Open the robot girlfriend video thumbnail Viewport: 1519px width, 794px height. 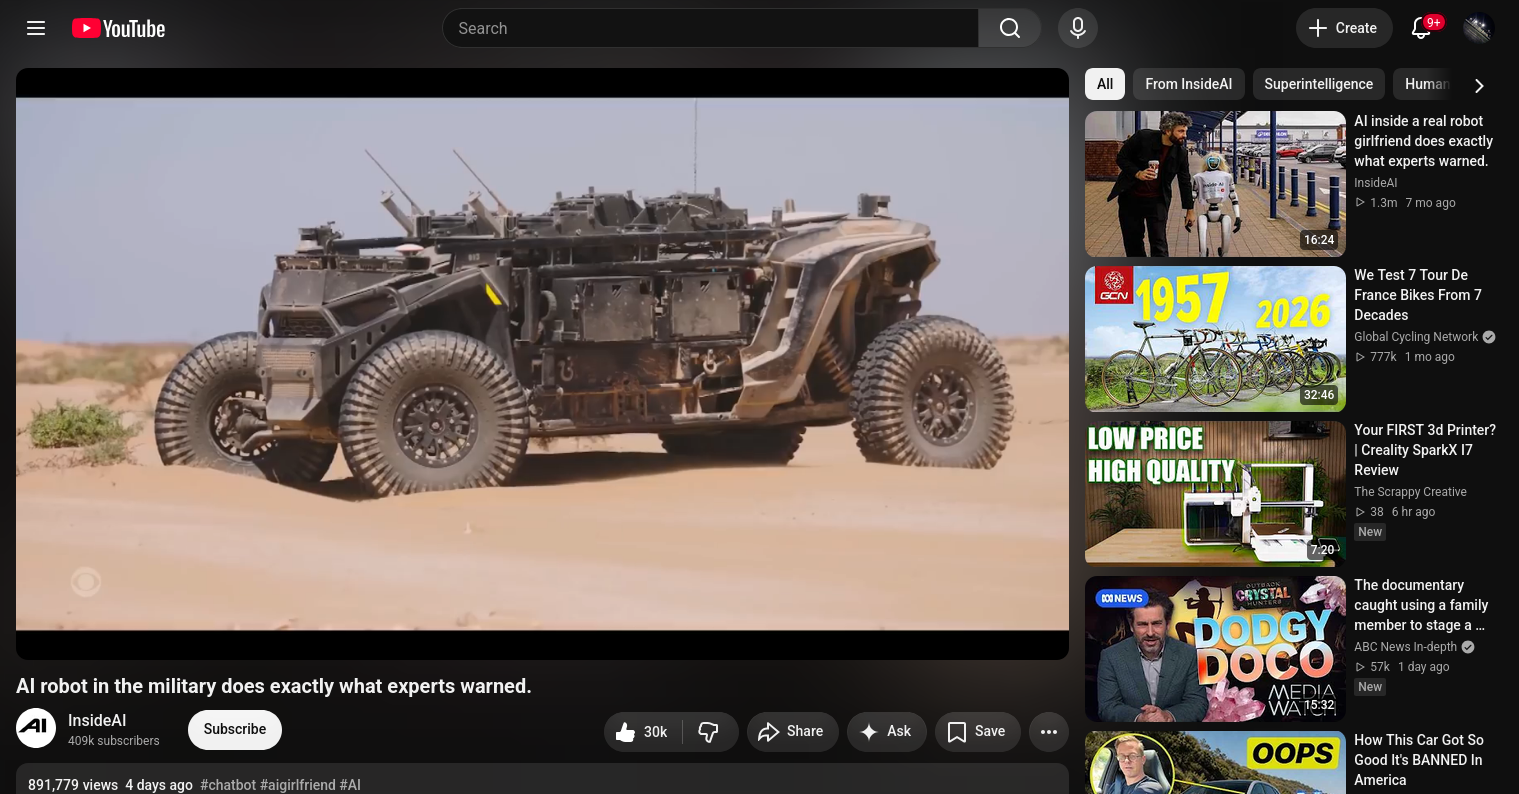pos(1215,184)
